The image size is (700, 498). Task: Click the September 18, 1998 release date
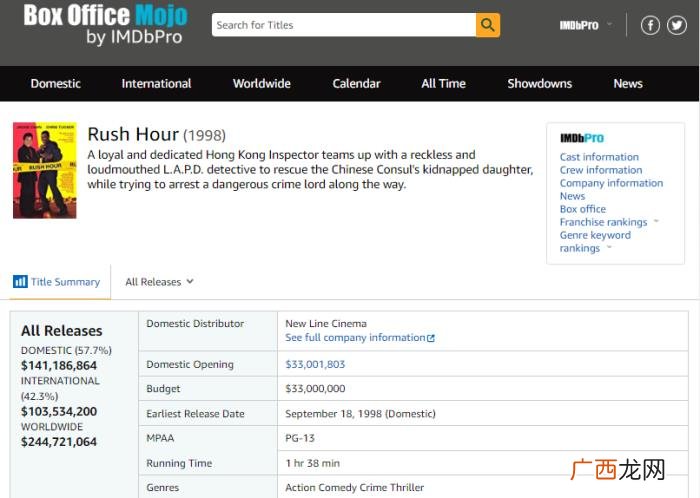click(x=360, y=414)
